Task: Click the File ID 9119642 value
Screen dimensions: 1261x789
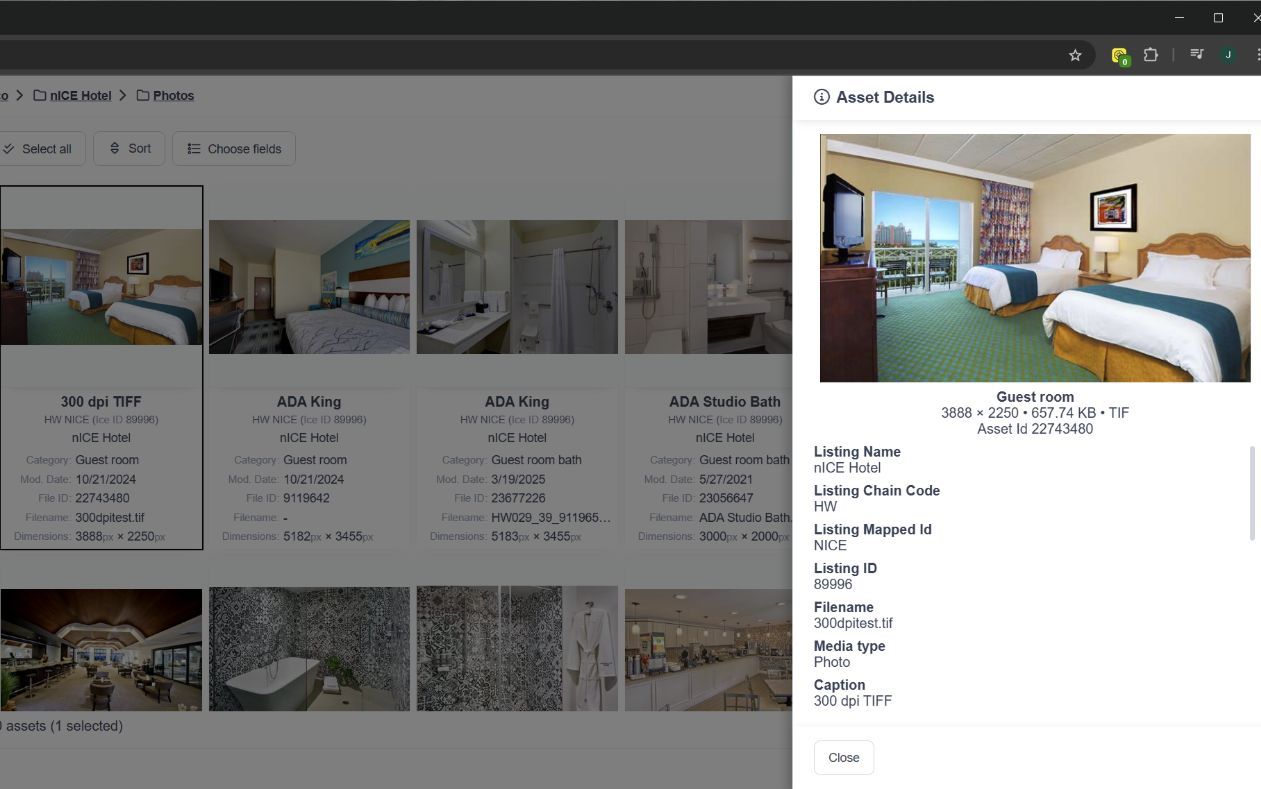Action: (306, 498)
